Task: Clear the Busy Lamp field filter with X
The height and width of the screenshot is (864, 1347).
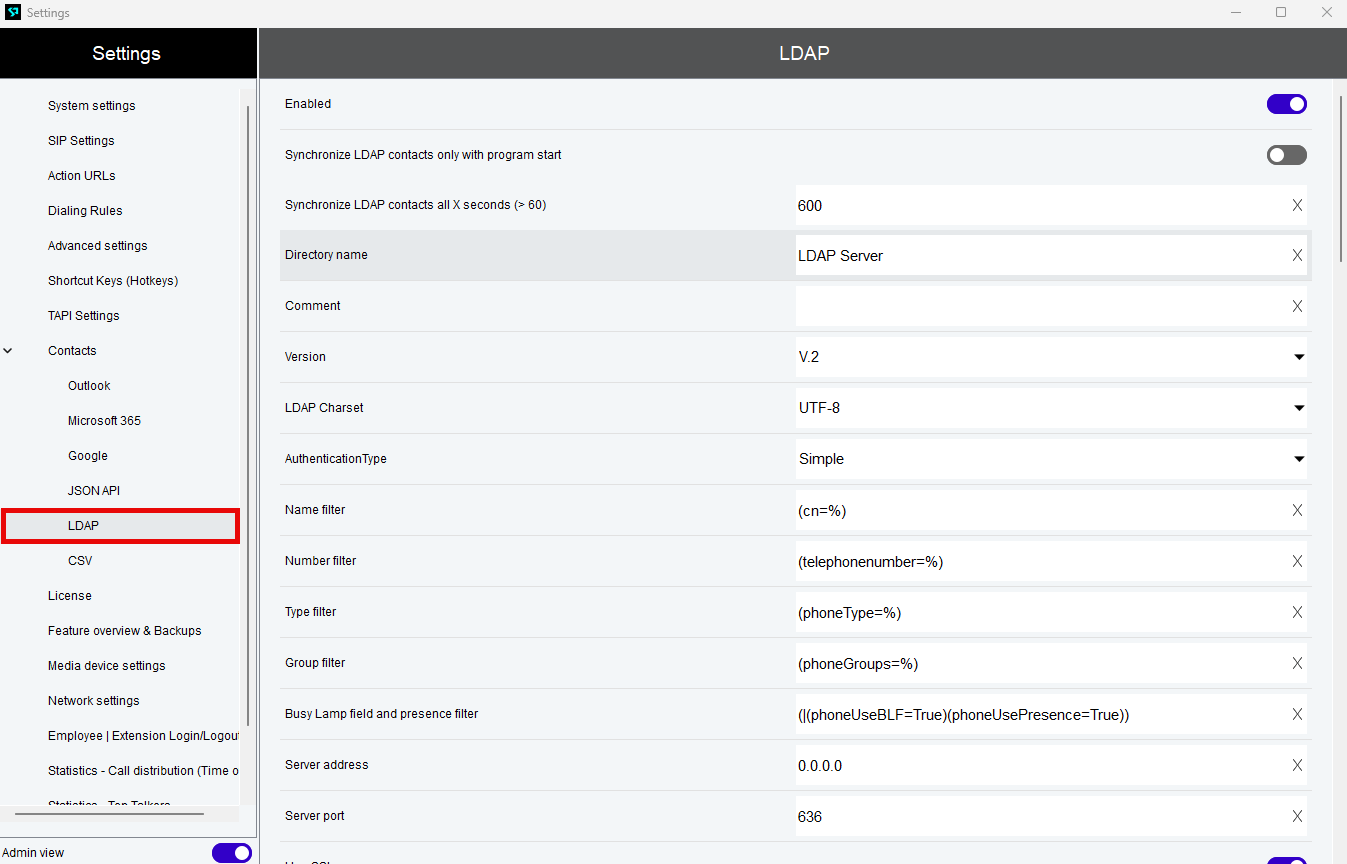Action: pyautogui.click(x=1297, y=714)
